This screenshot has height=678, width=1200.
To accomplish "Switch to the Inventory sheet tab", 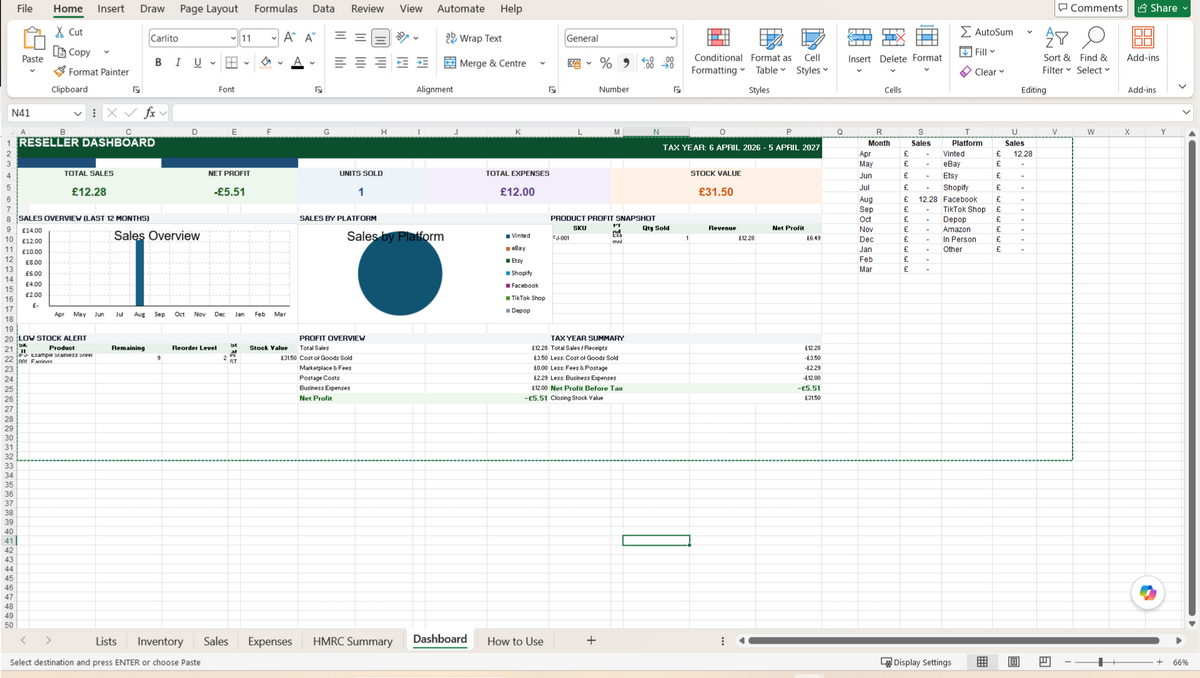I will 160,641.
